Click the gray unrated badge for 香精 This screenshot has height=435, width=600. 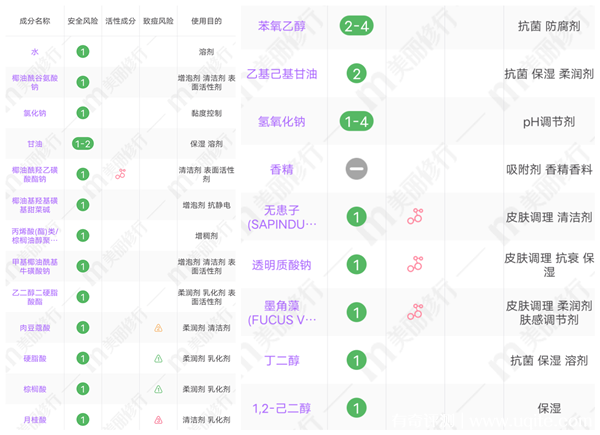click(356, 169)
